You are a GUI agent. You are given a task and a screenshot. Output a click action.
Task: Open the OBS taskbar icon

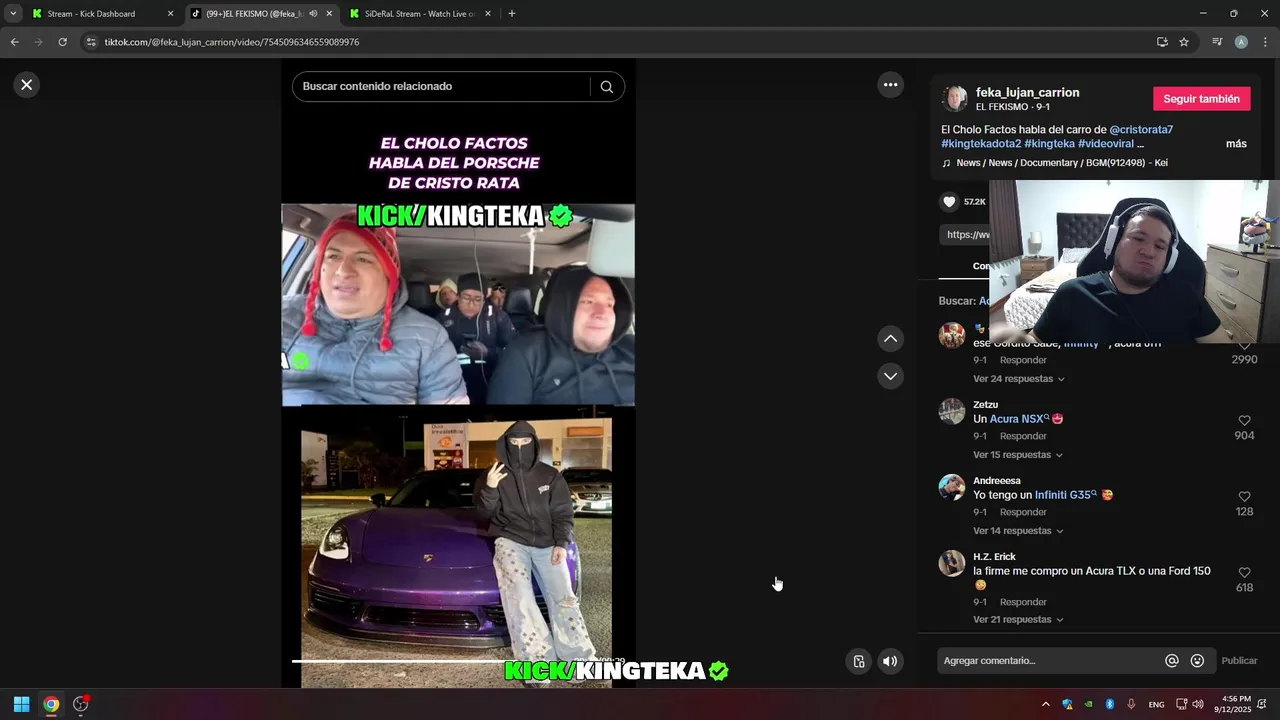pos(81,704)
